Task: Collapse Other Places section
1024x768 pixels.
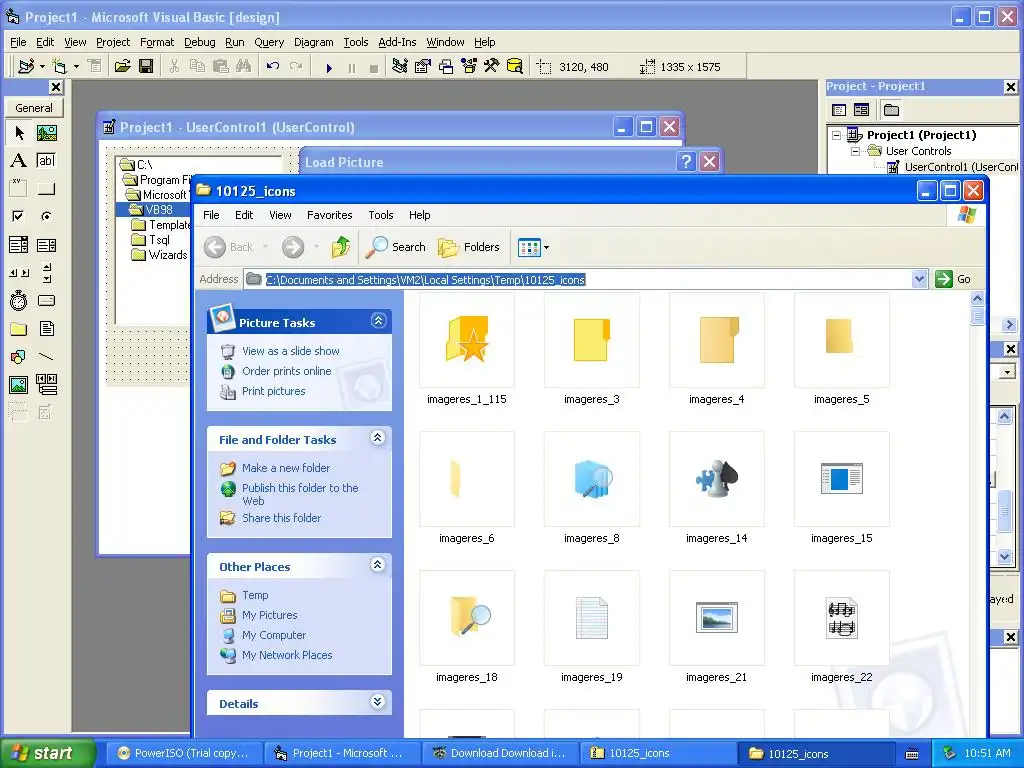Action: click(x=377, y=565)
